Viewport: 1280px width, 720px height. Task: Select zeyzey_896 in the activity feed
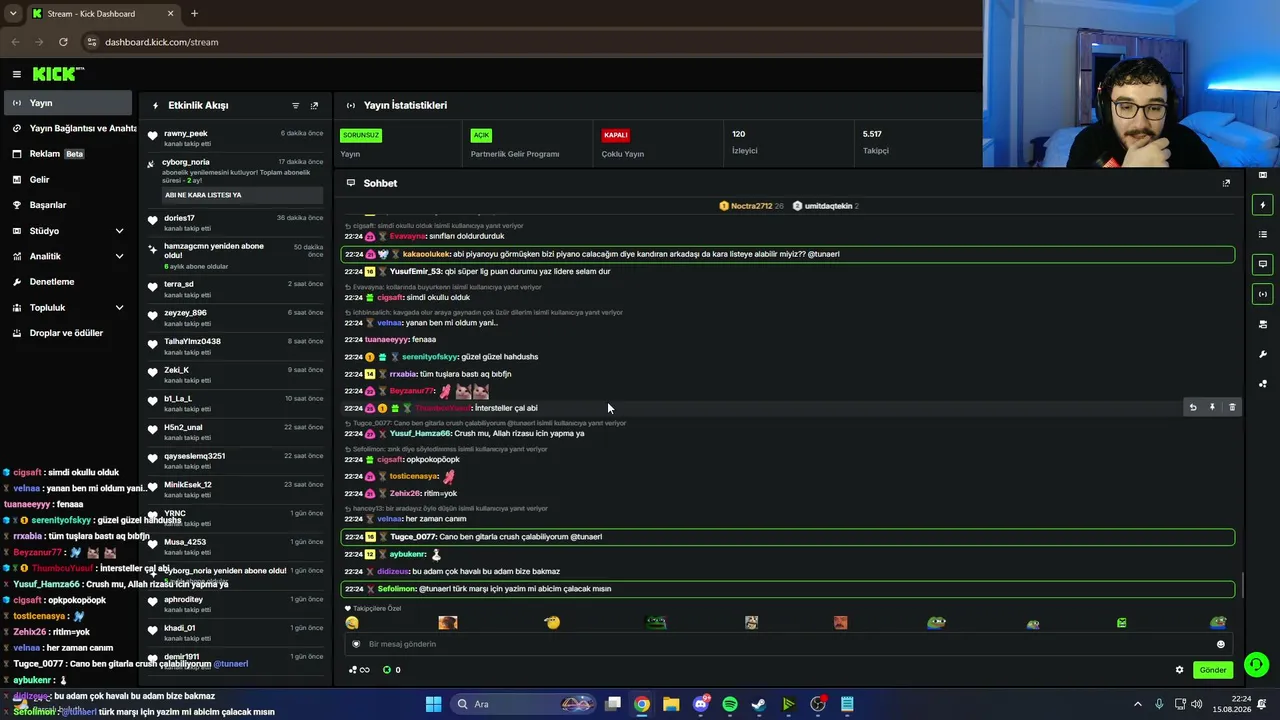[x=235, y=317]
